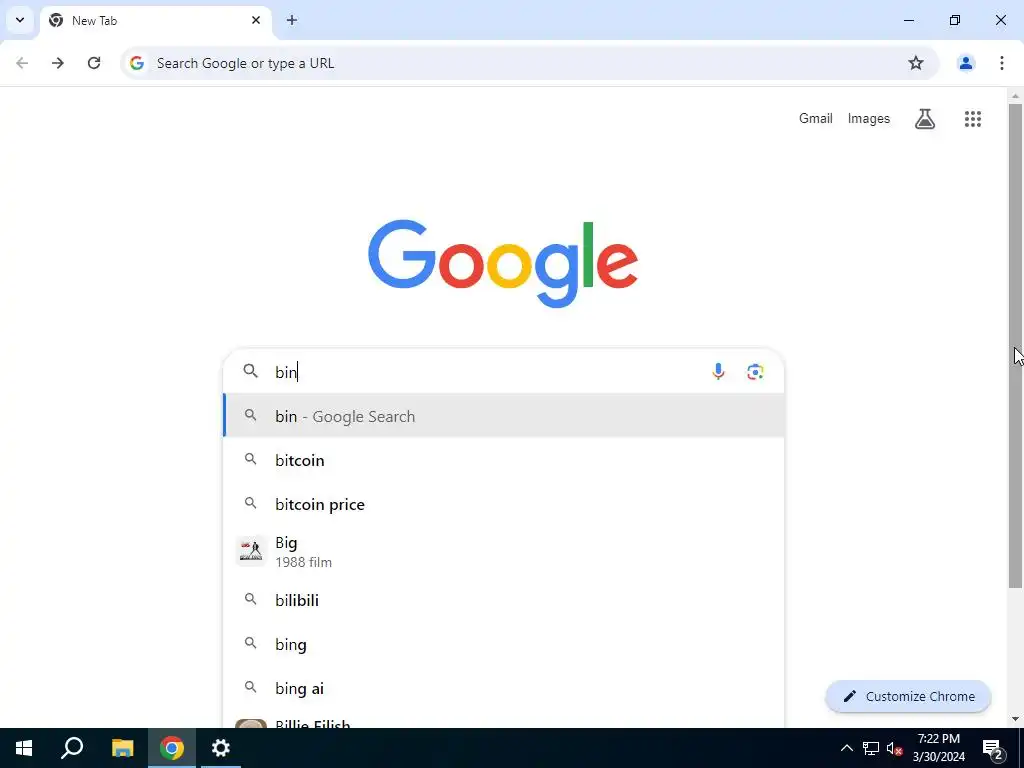Choose the 'bitcoin price' suggestion
The image size is (1024, 768).
tap(504, 504)
